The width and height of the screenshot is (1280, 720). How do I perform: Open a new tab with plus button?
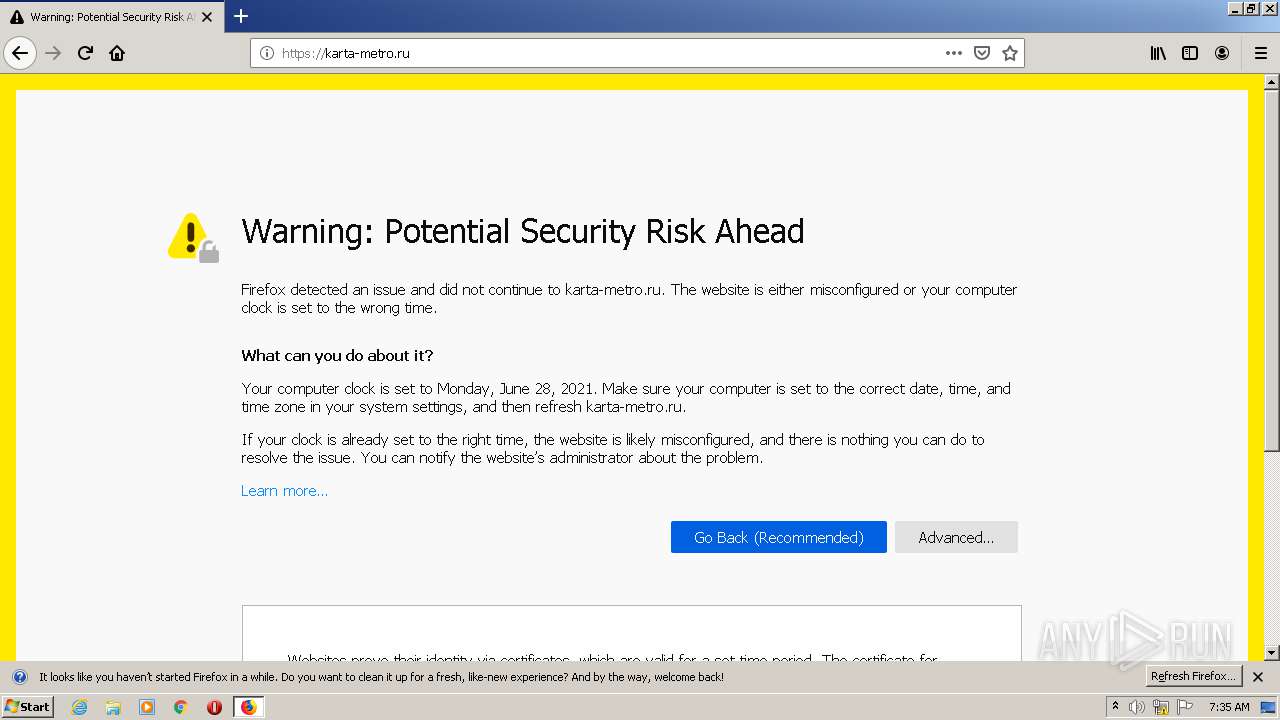[x=241, y=16]
